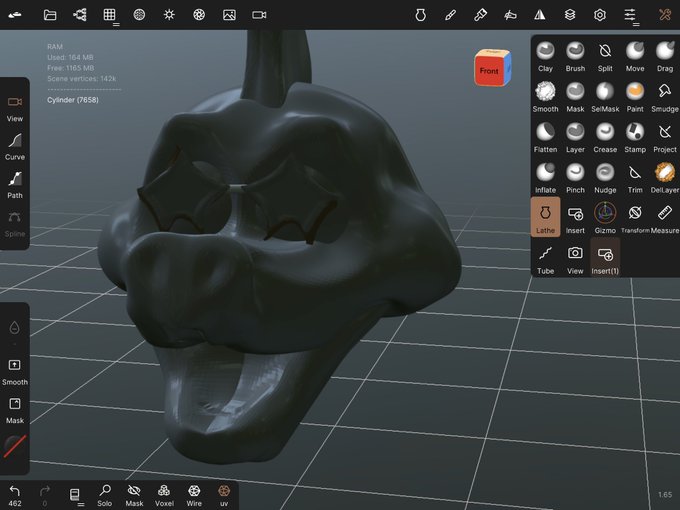Open the files folder menu

[50, 15]
